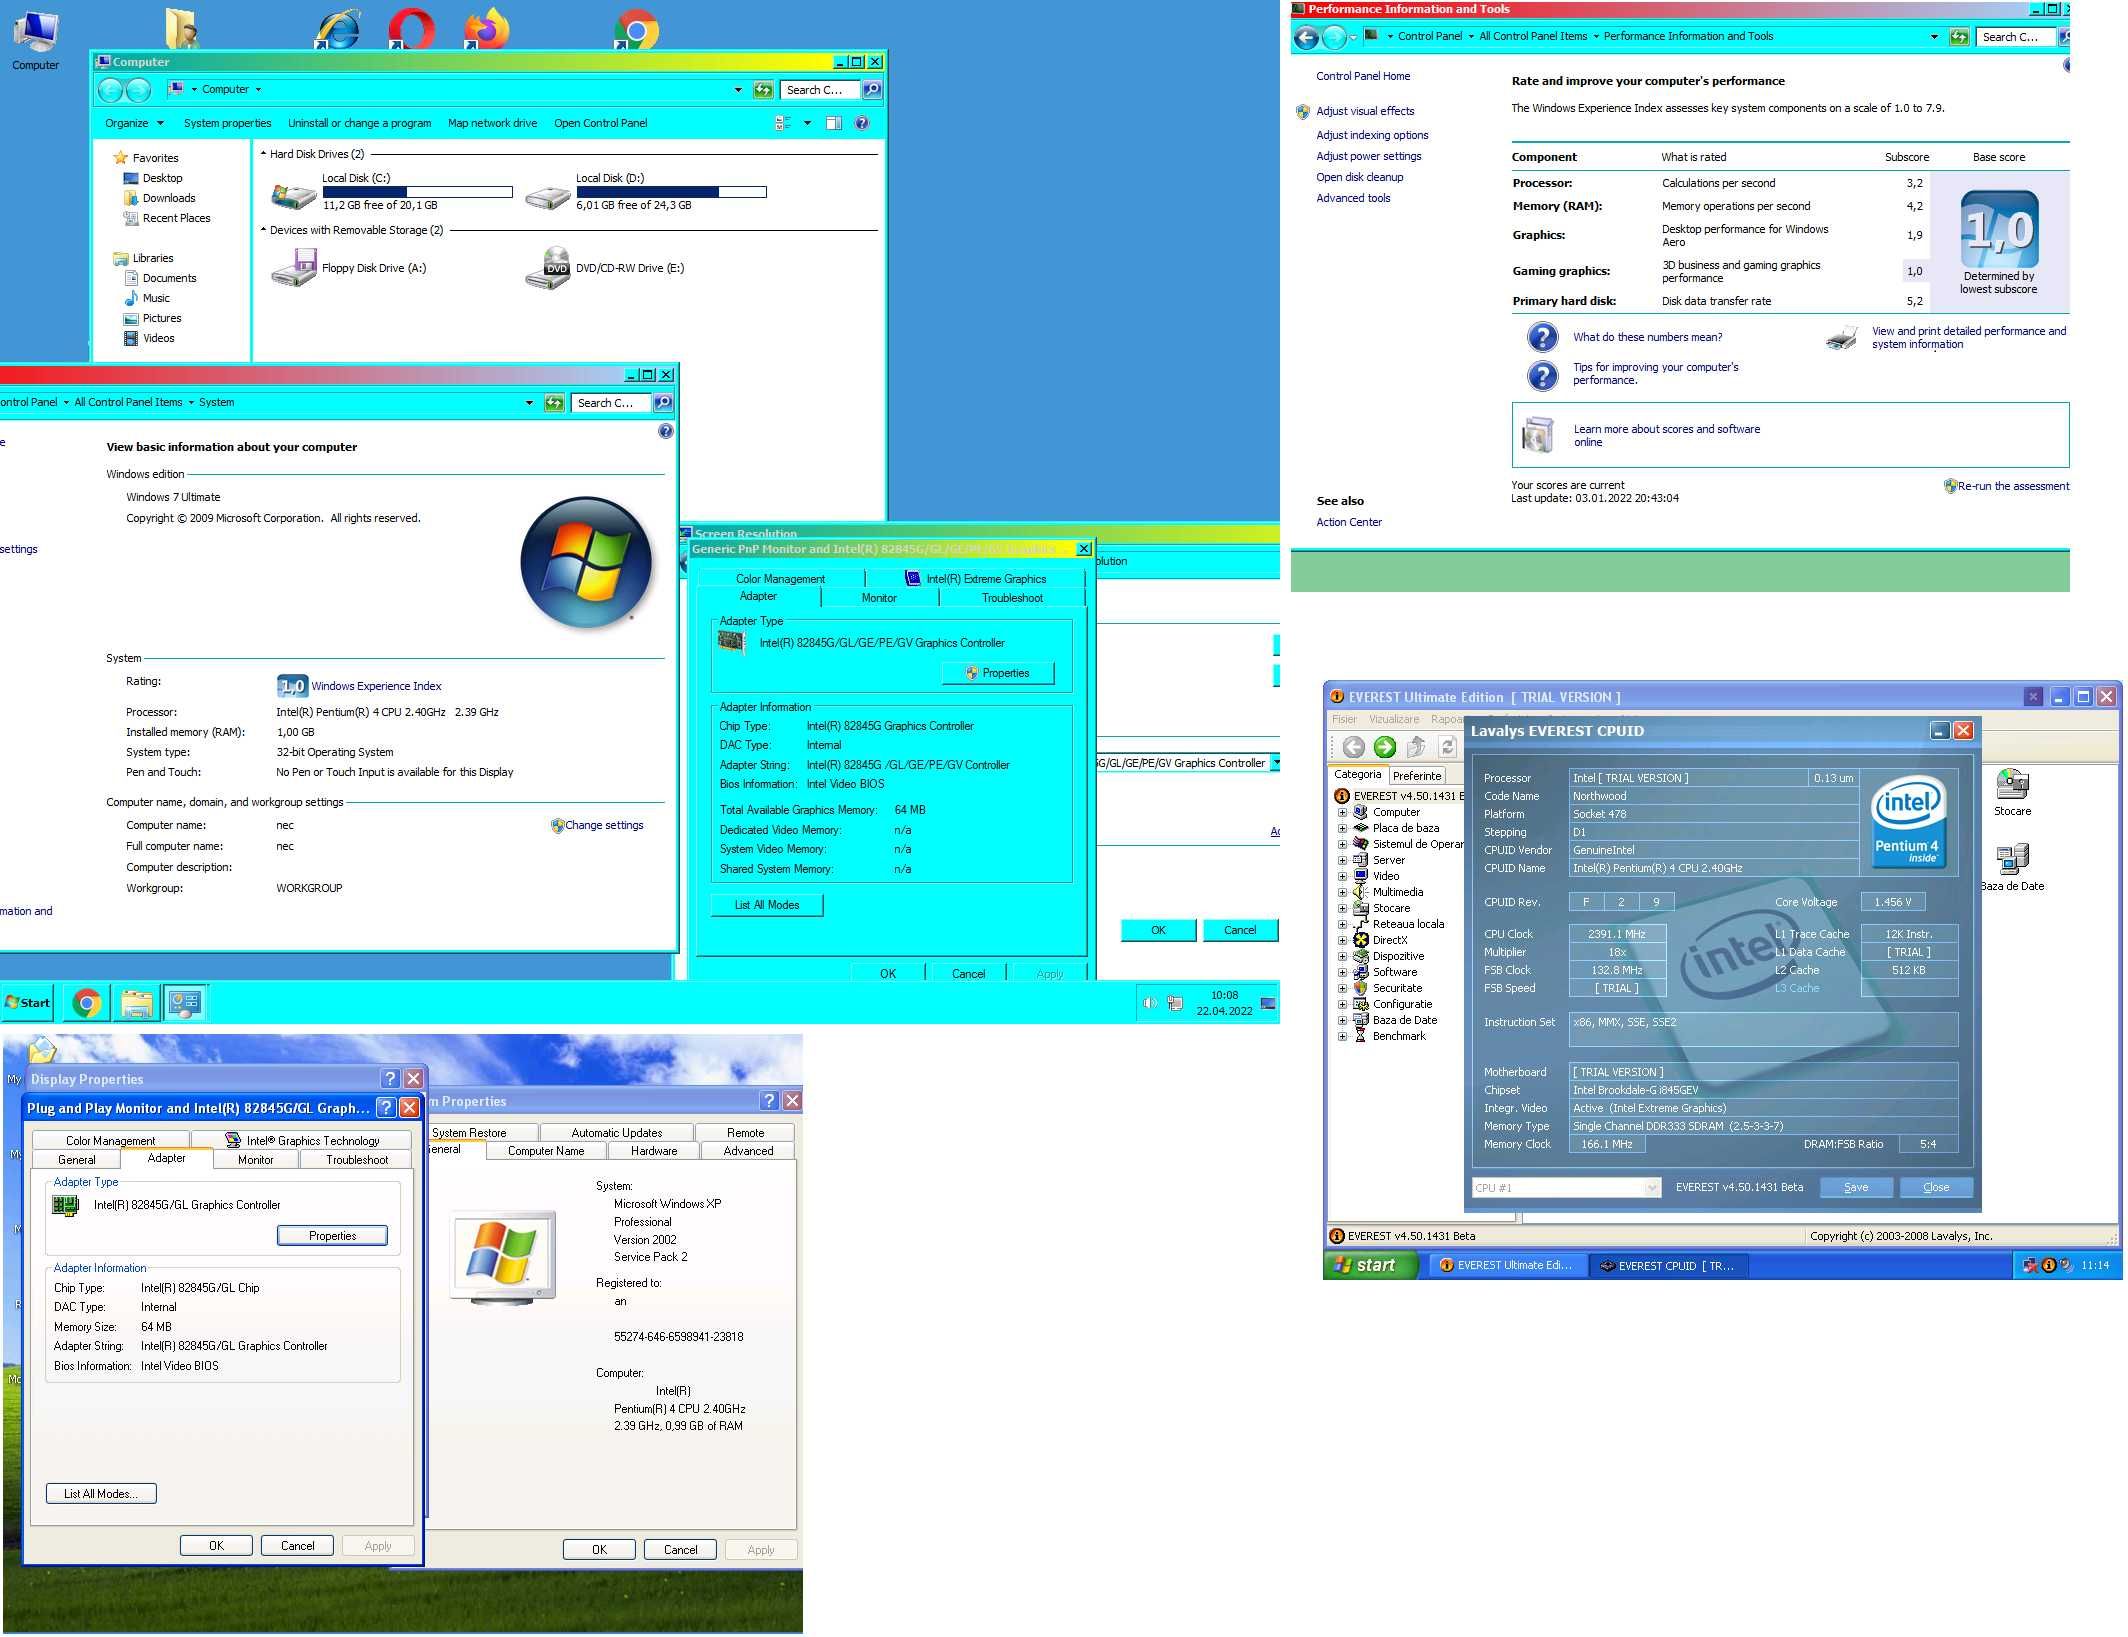Viewport: 2128px width, 1637px height.
Task: Select DVD/CD-RW Drive (E:) icon
Action: pos(548,268)
